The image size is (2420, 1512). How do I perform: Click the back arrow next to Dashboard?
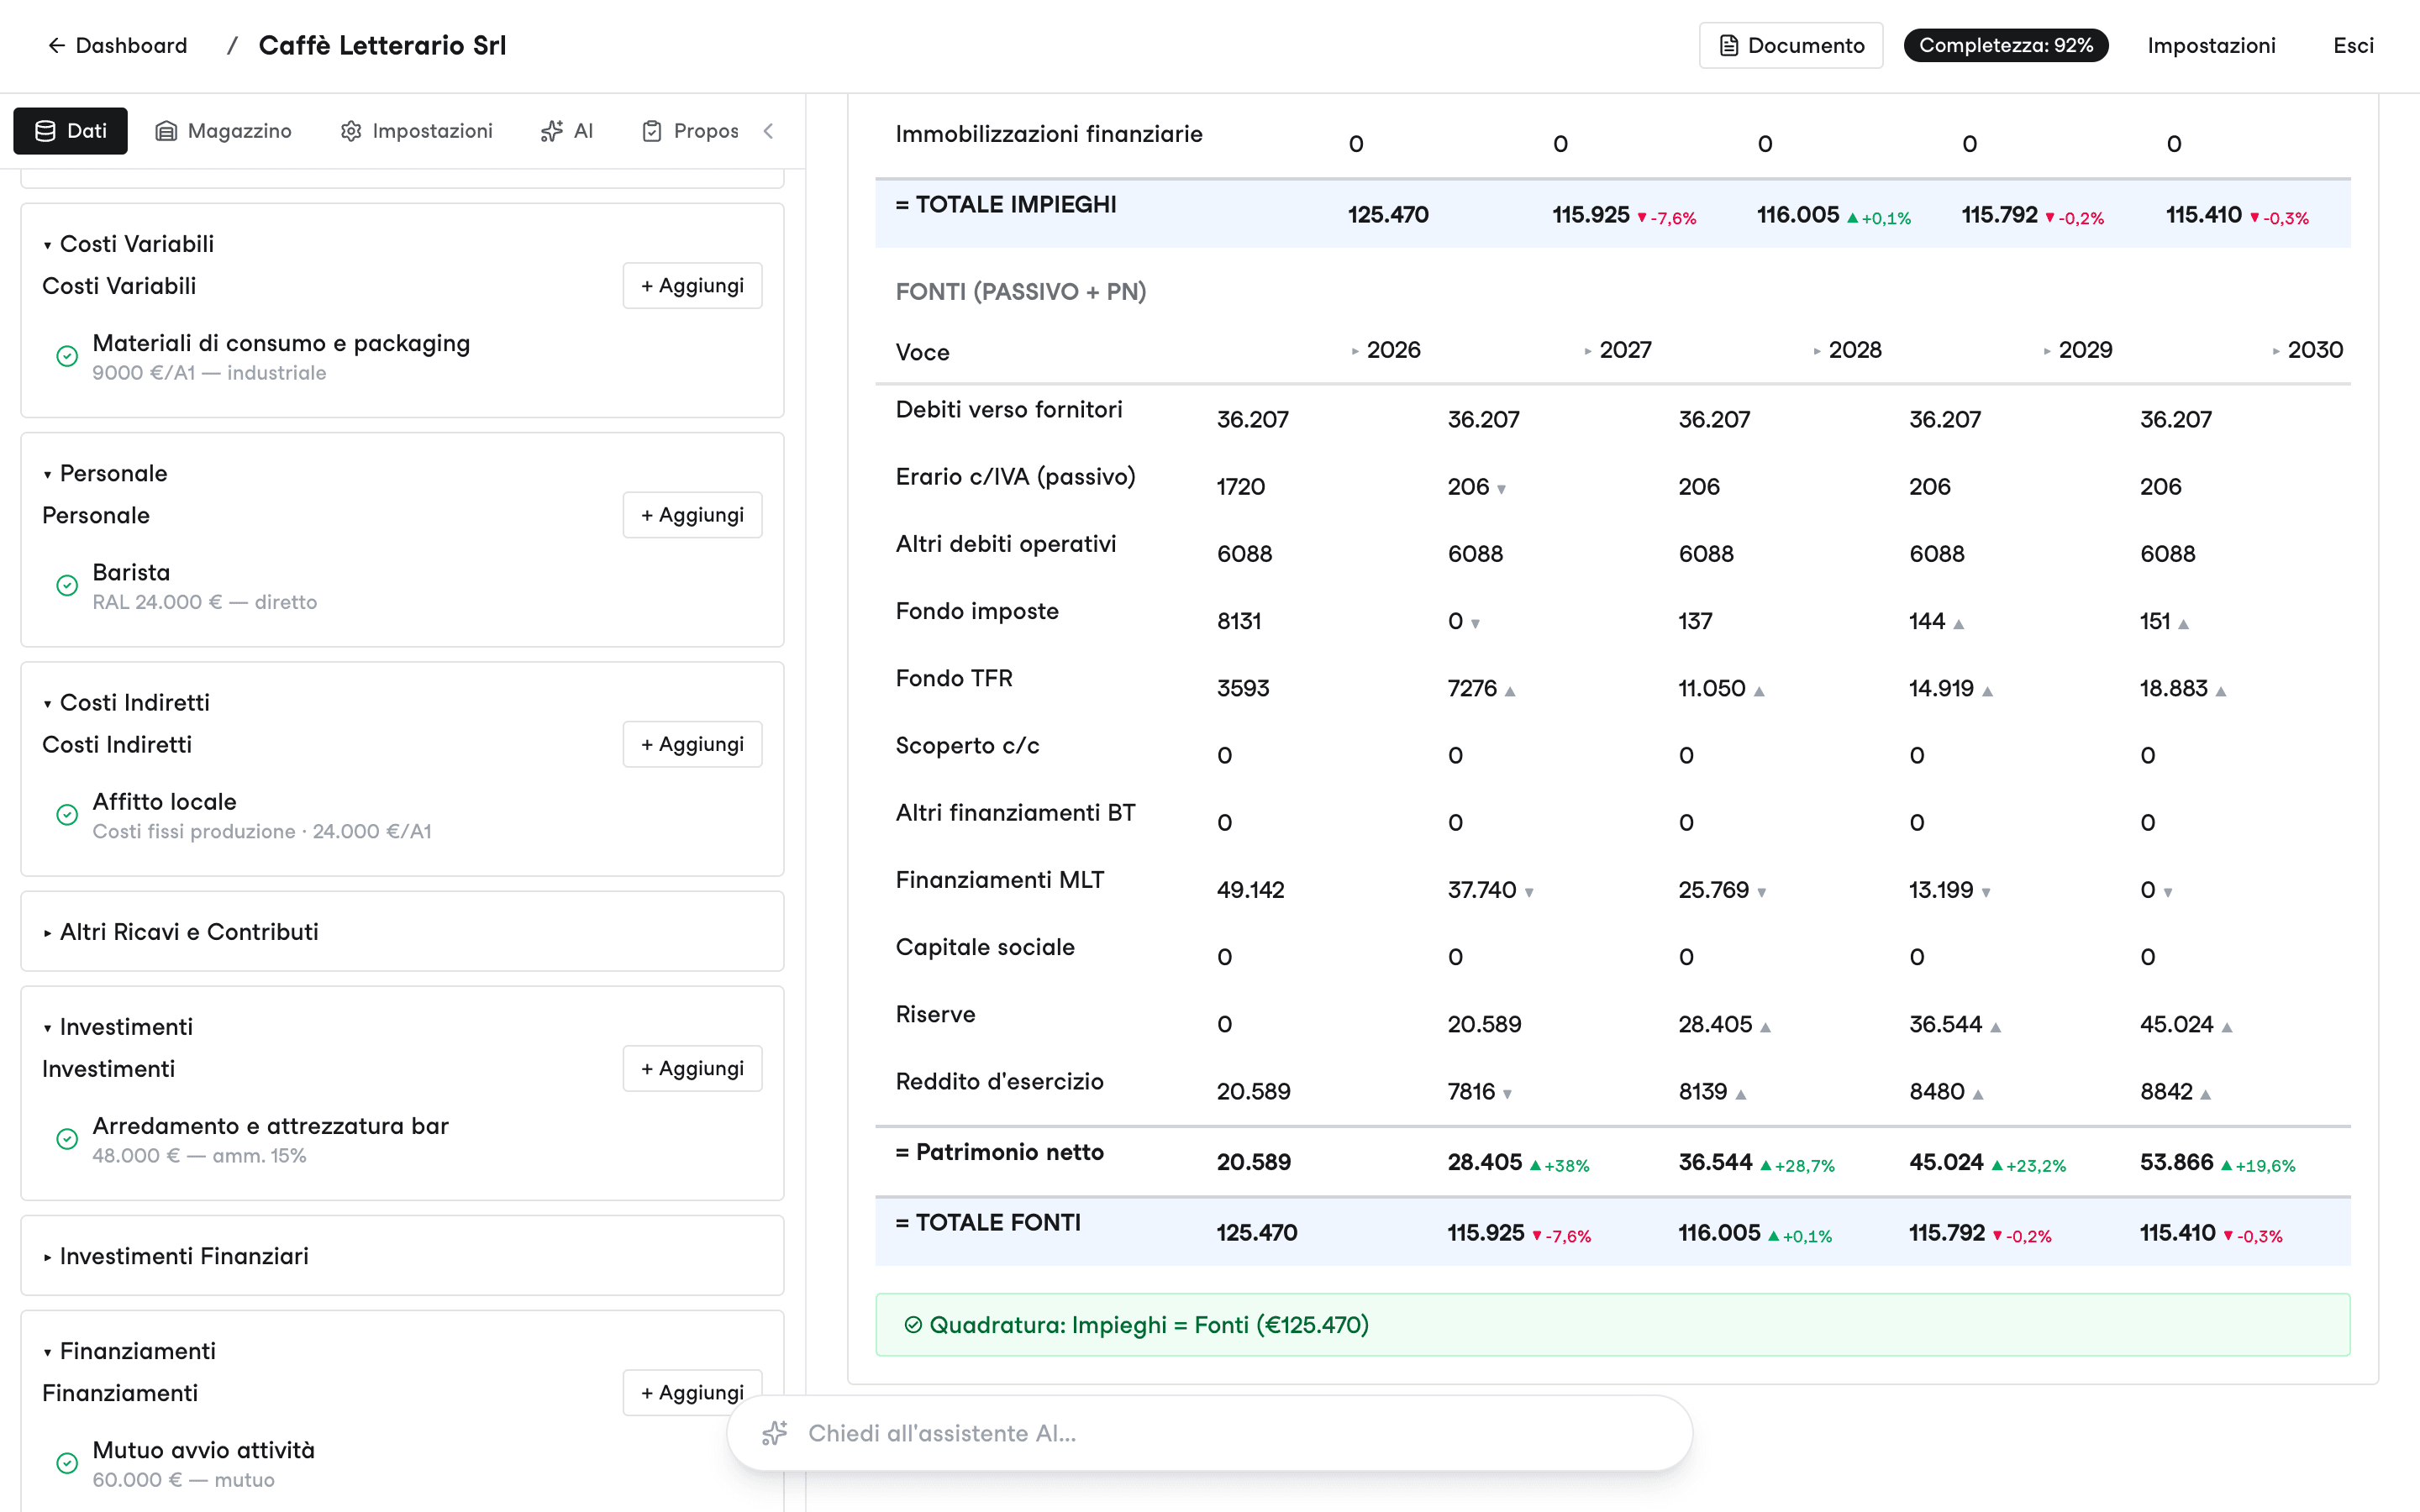57,45
